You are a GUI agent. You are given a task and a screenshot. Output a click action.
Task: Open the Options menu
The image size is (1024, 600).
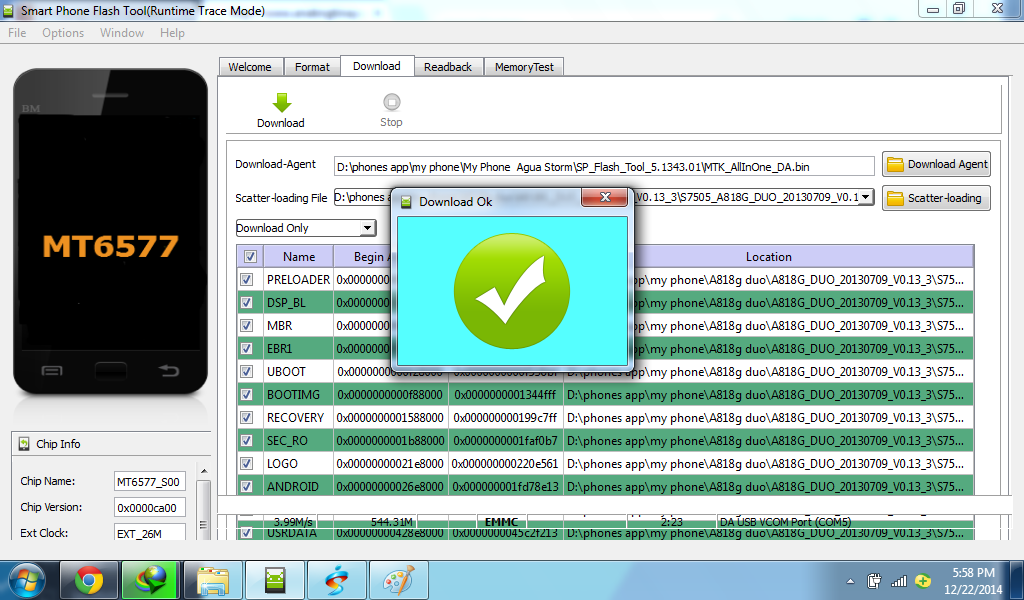[63, 33]
